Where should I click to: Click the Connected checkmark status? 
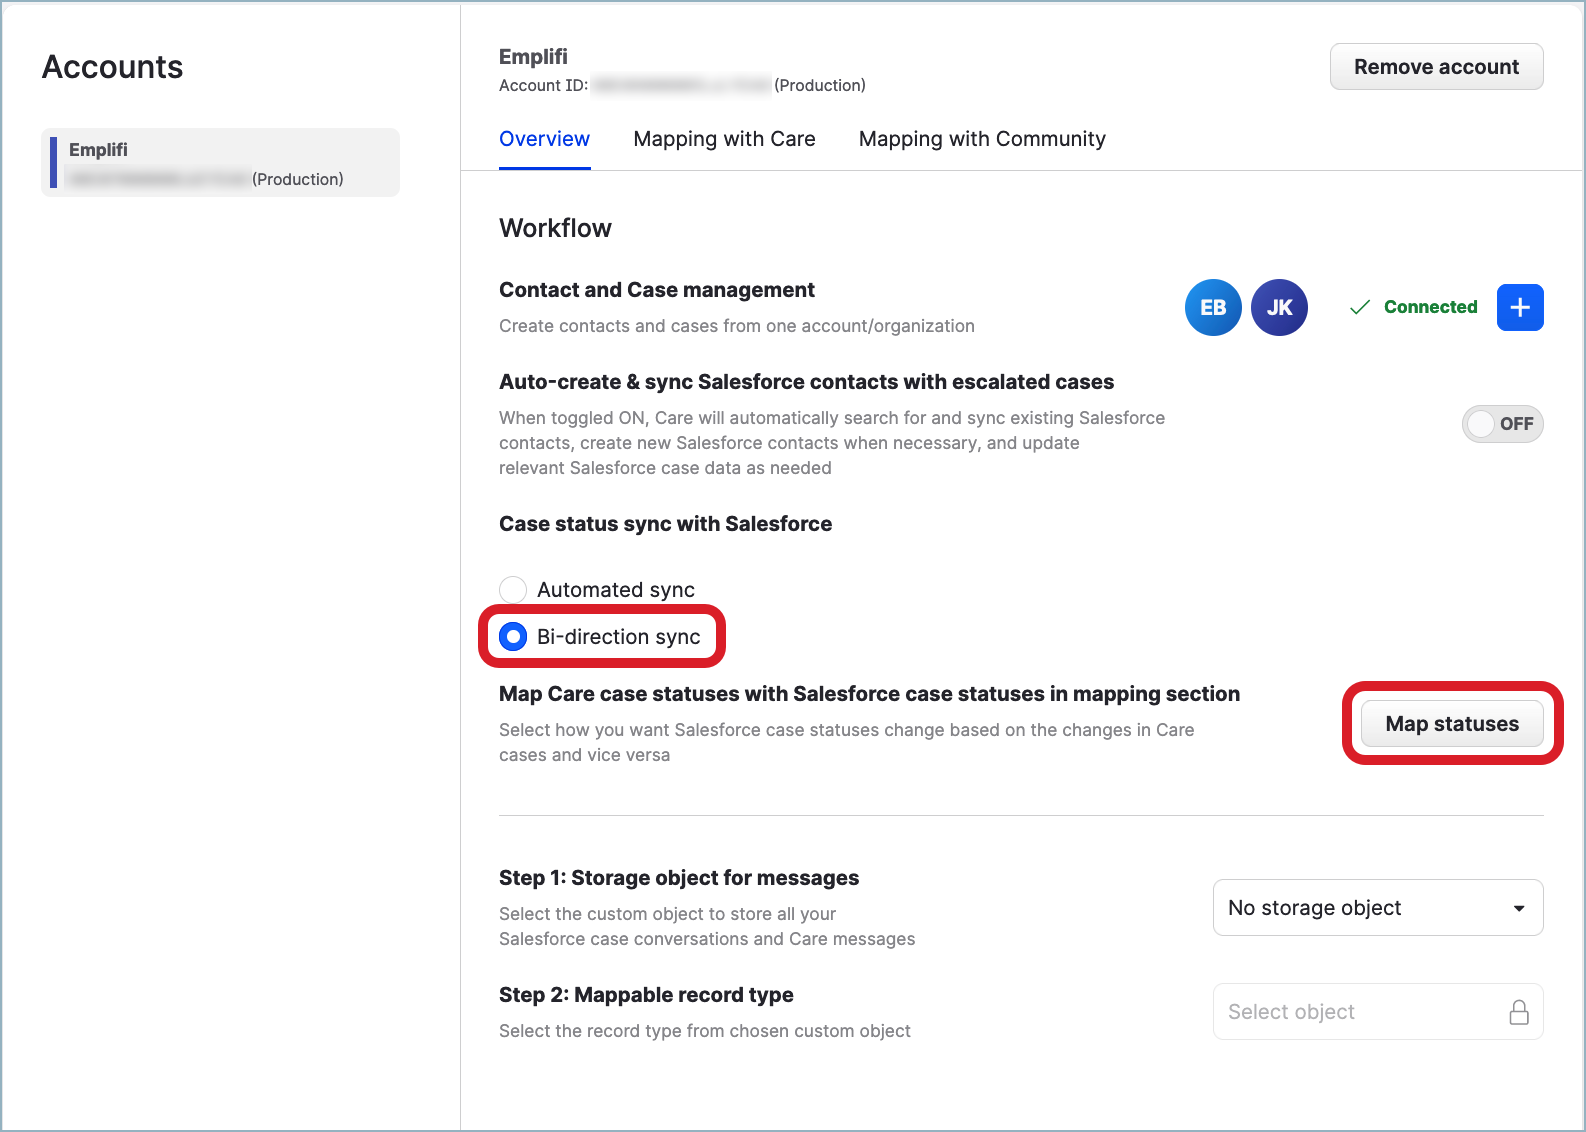click(1413, 307)
